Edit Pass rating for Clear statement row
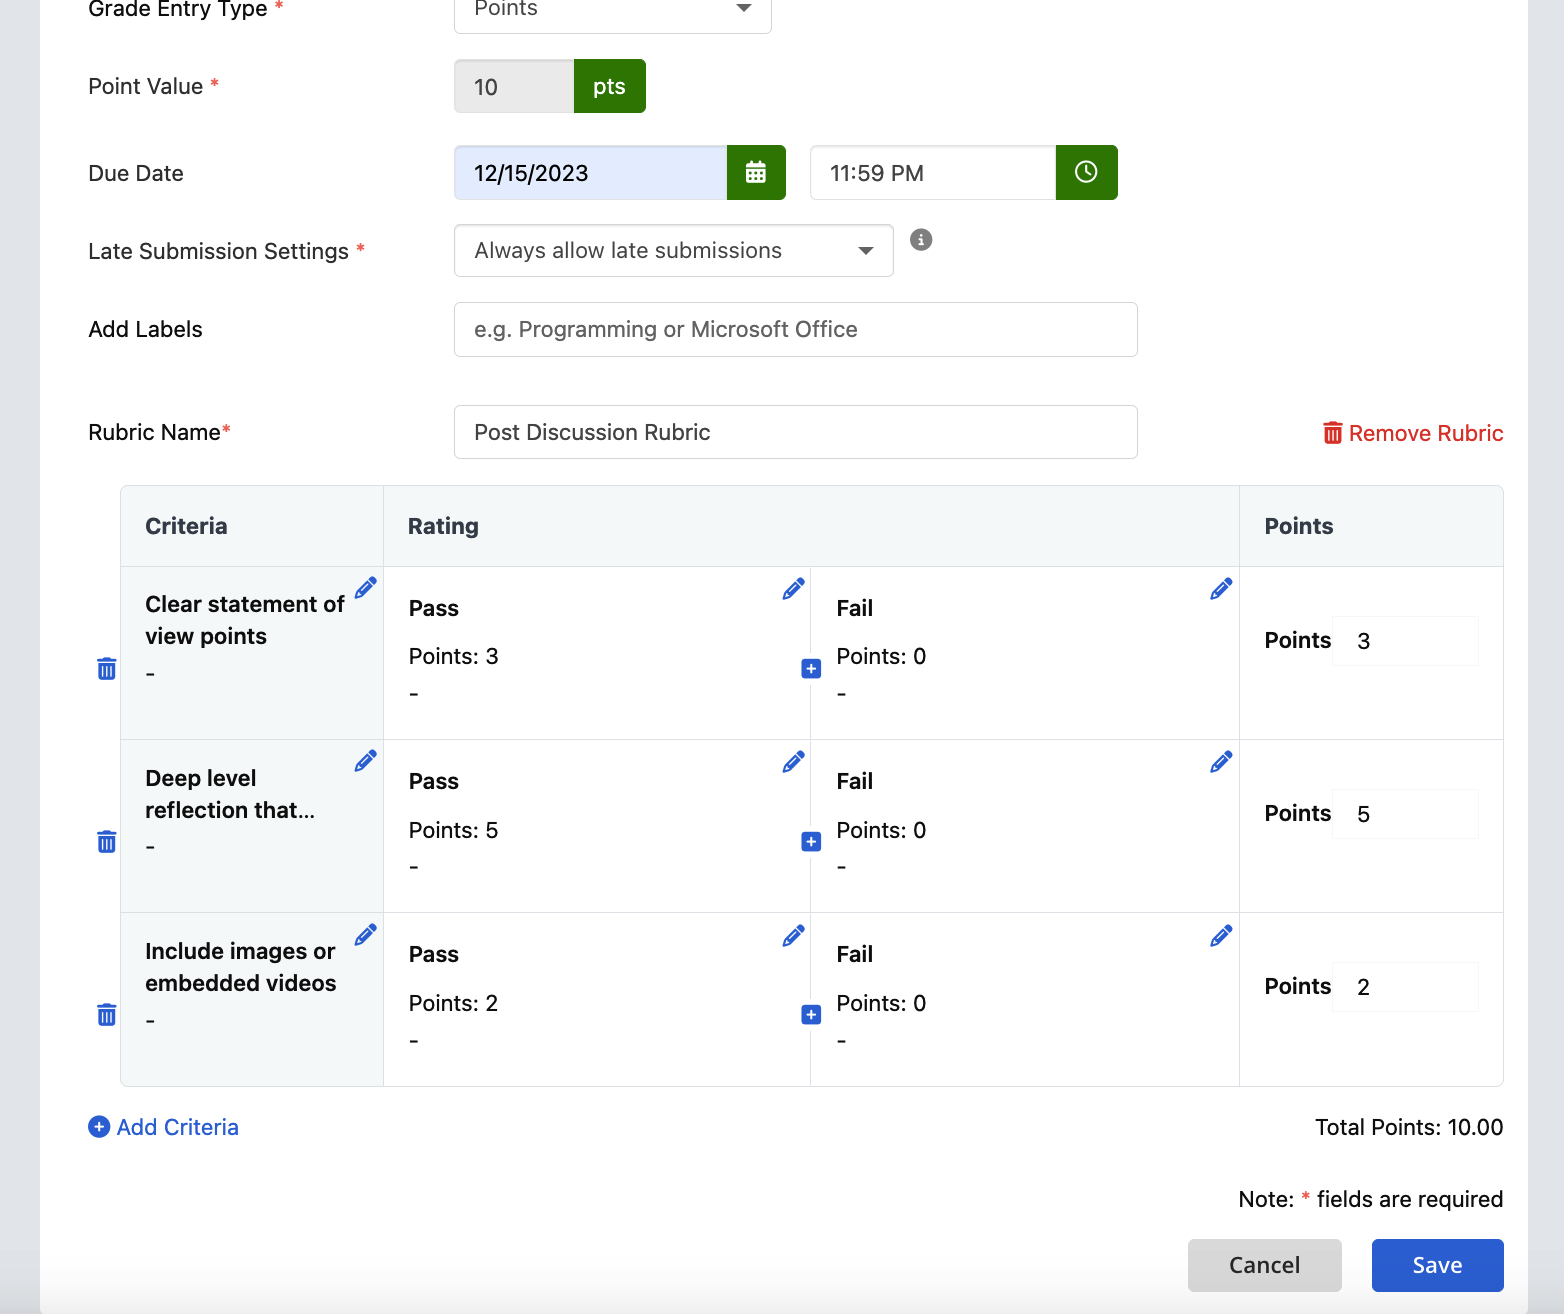 pyautogui.click(x=793, y=589)
